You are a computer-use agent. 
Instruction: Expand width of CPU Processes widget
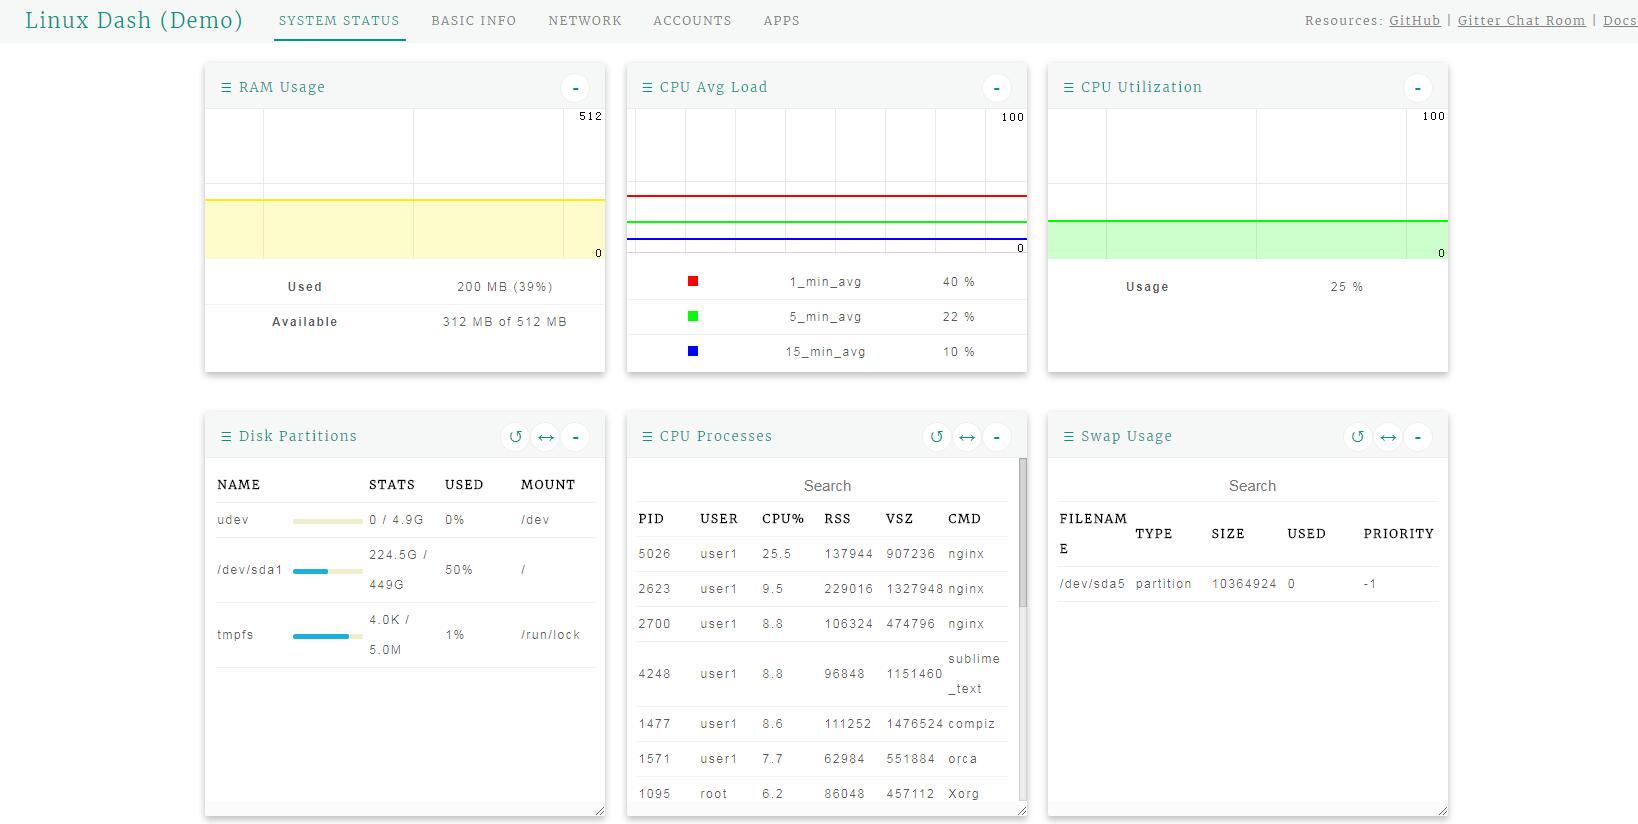coord(966,437)
